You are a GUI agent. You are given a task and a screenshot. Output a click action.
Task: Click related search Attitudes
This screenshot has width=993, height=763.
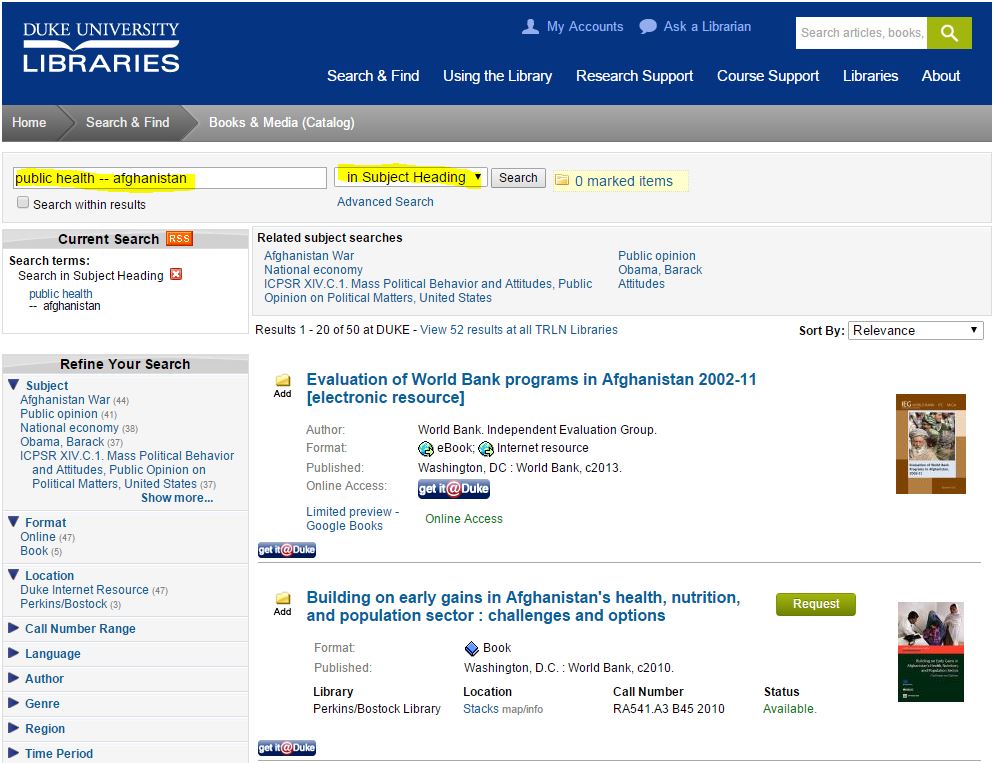click(x=642, y=283)
